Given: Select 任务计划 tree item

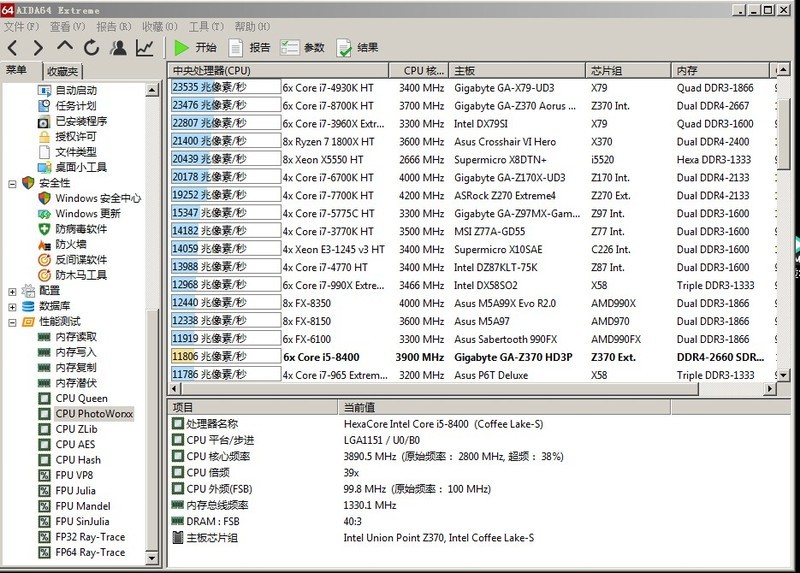Looking at the screenshot, I should 67,106.
